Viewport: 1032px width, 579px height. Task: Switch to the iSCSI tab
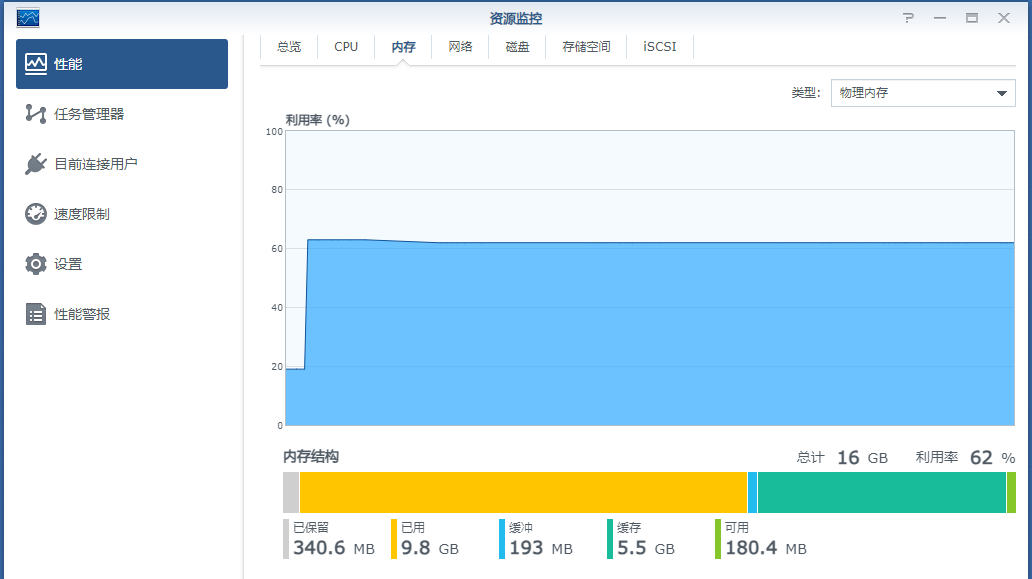[659, 47]
